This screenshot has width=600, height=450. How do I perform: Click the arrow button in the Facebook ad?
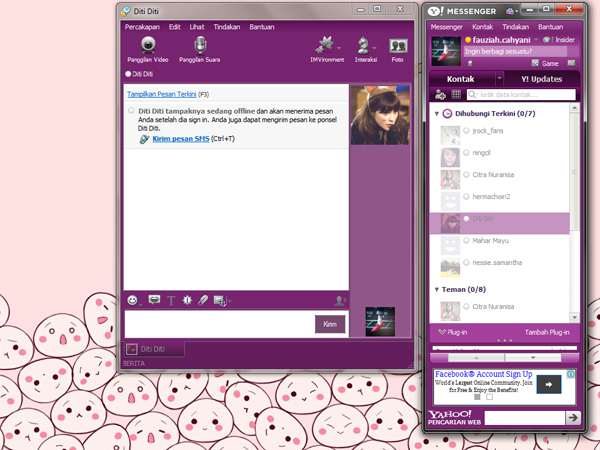[549, 384]
